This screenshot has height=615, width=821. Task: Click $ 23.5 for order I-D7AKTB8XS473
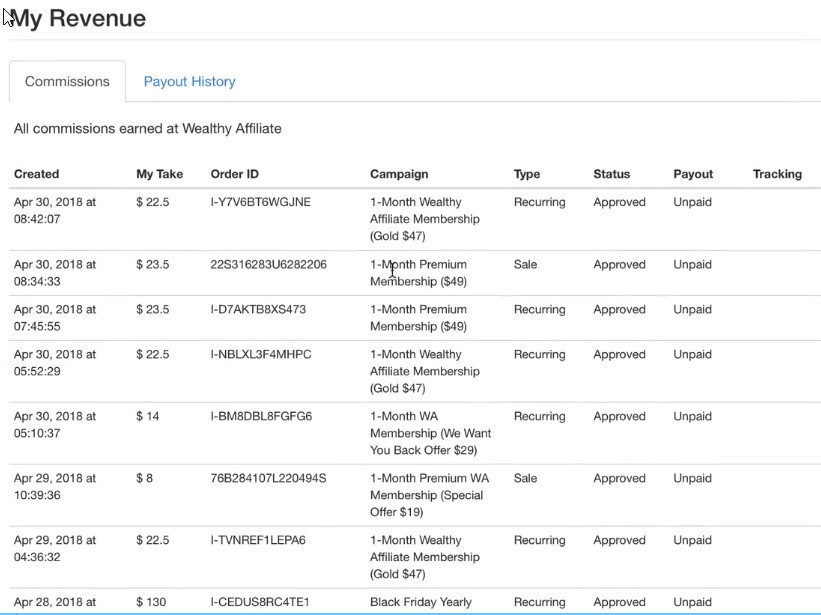153,309
